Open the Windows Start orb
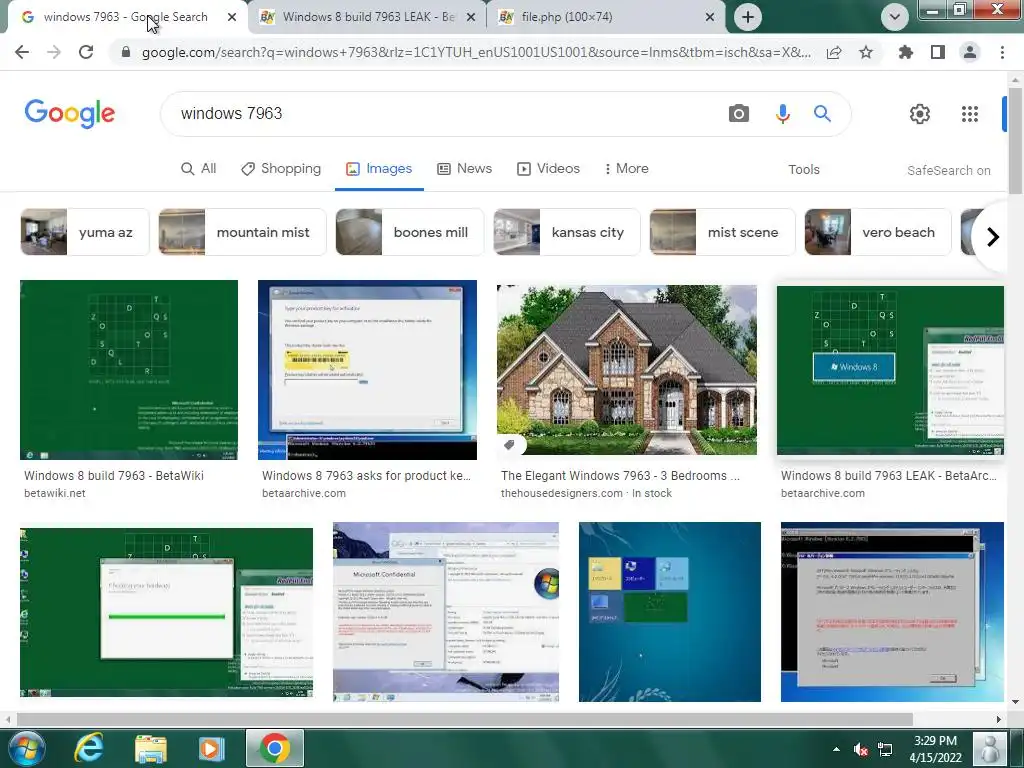Viewport: 1024px width, 768px height. [x=27, y=748]
